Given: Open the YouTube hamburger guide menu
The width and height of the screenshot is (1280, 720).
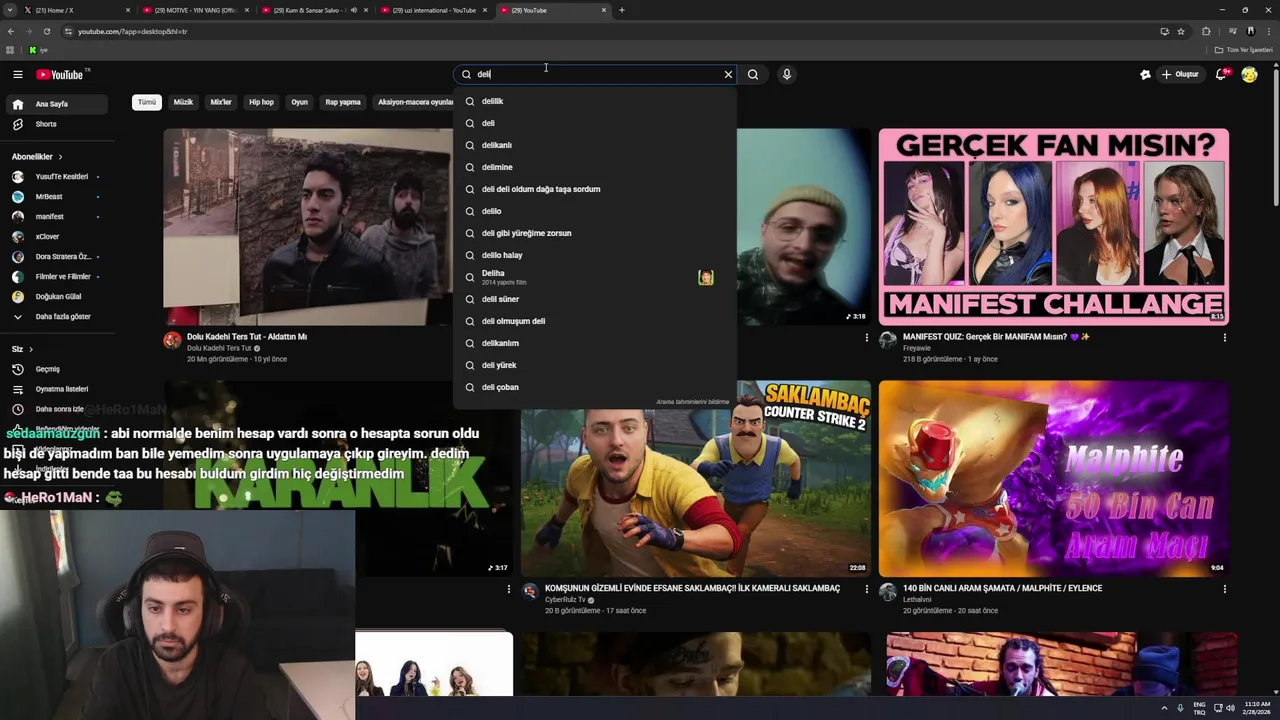Looking at the screenshot, I should 17,74.
